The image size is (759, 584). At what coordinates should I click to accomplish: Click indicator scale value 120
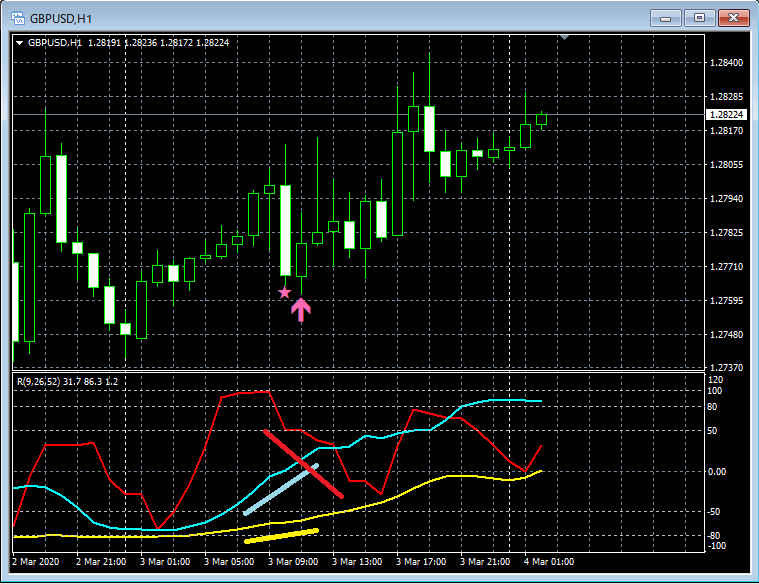[x=715, y=380]
